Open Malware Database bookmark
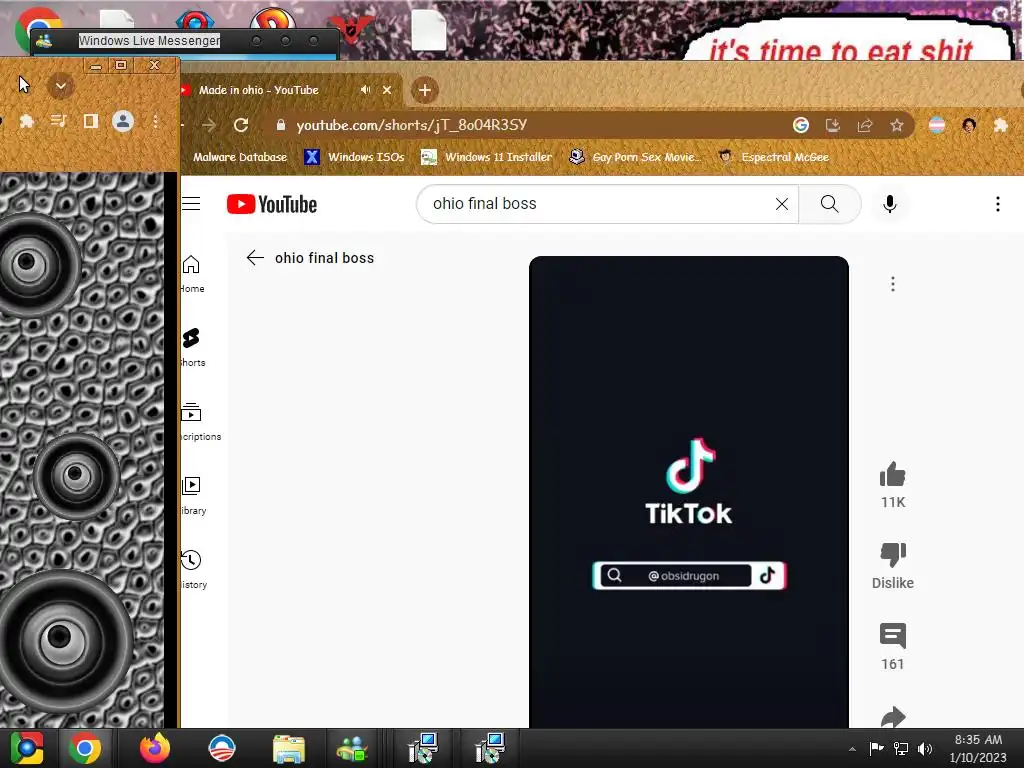The height and width of the screenshot is (768, 1024). coord(240,157)
